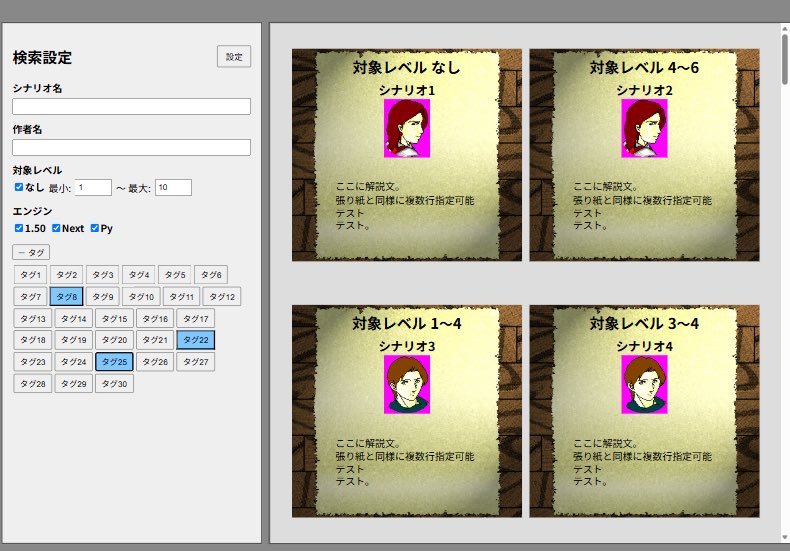Image resolution: width=790 pixels, height=551 pixels.
Task: Toggle the なし level checkbox
Action: pos(19,187)
